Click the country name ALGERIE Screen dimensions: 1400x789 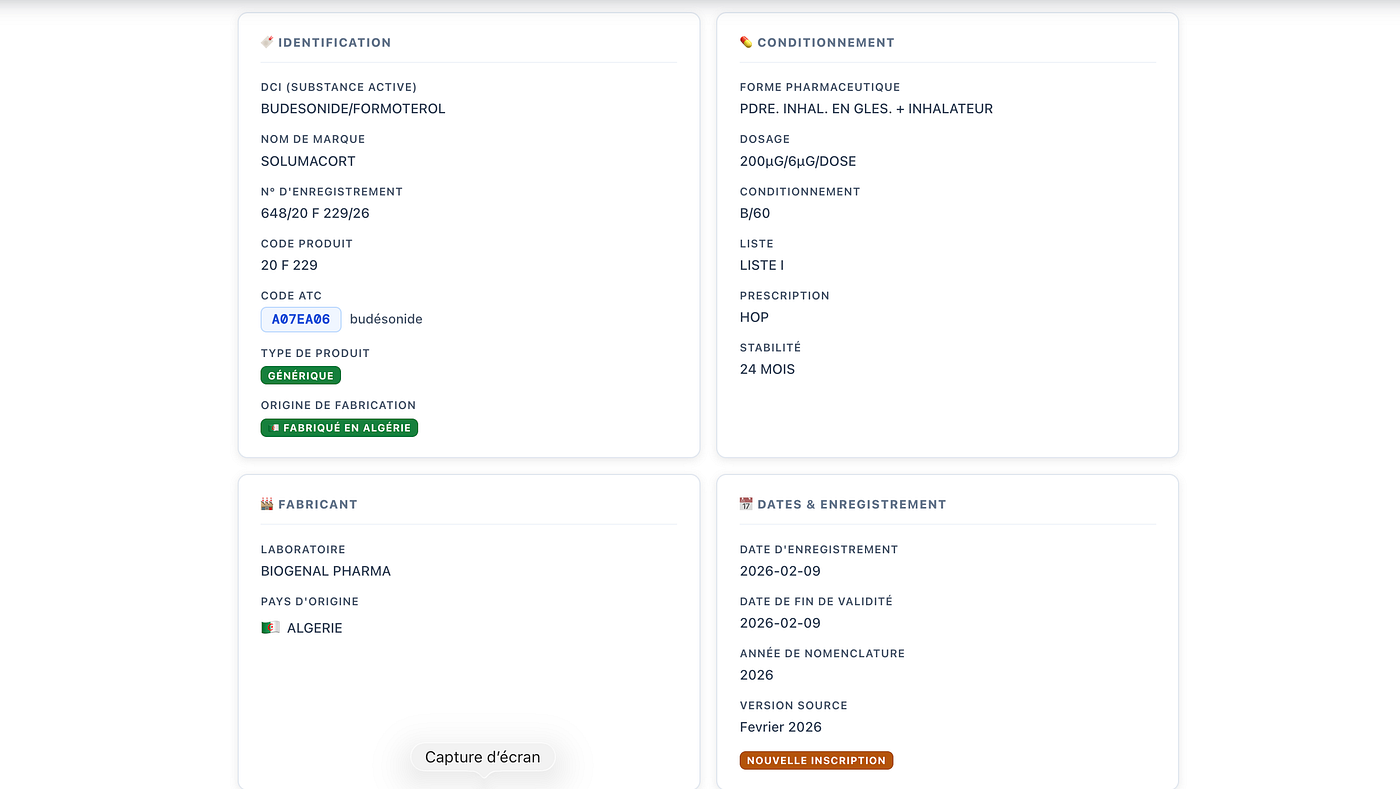(x=315, y=628)
